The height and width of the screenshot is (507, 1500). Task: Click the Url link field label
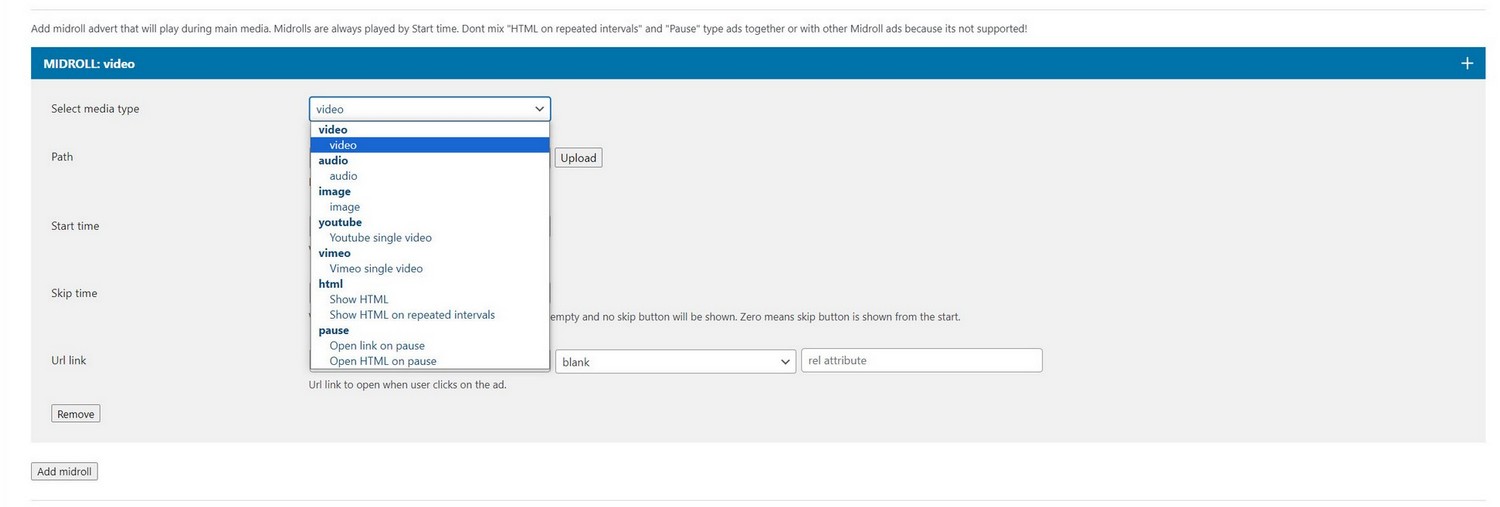tap(69, 360)
